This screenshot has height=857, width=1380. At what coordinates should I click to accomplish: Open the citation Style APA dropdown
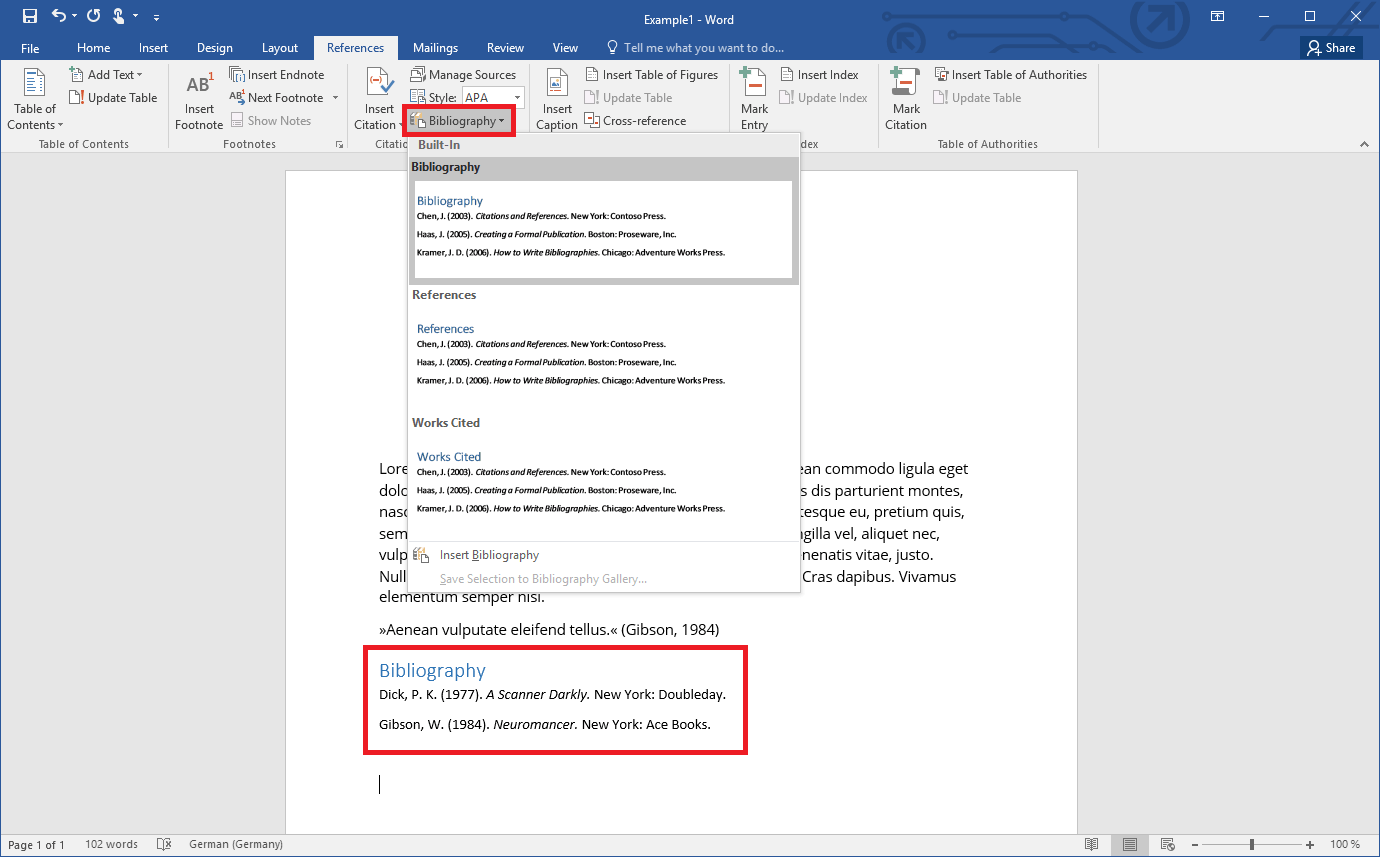pos(516,98)
